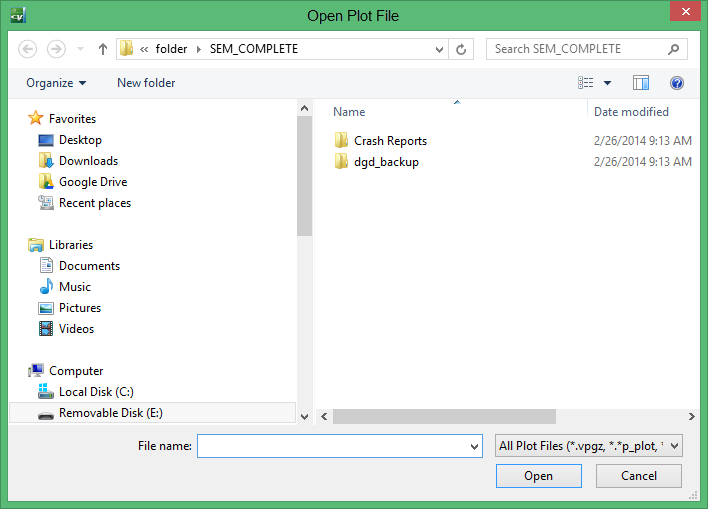Open the Music library
The image size is (708, 509).
pos(75,287)
